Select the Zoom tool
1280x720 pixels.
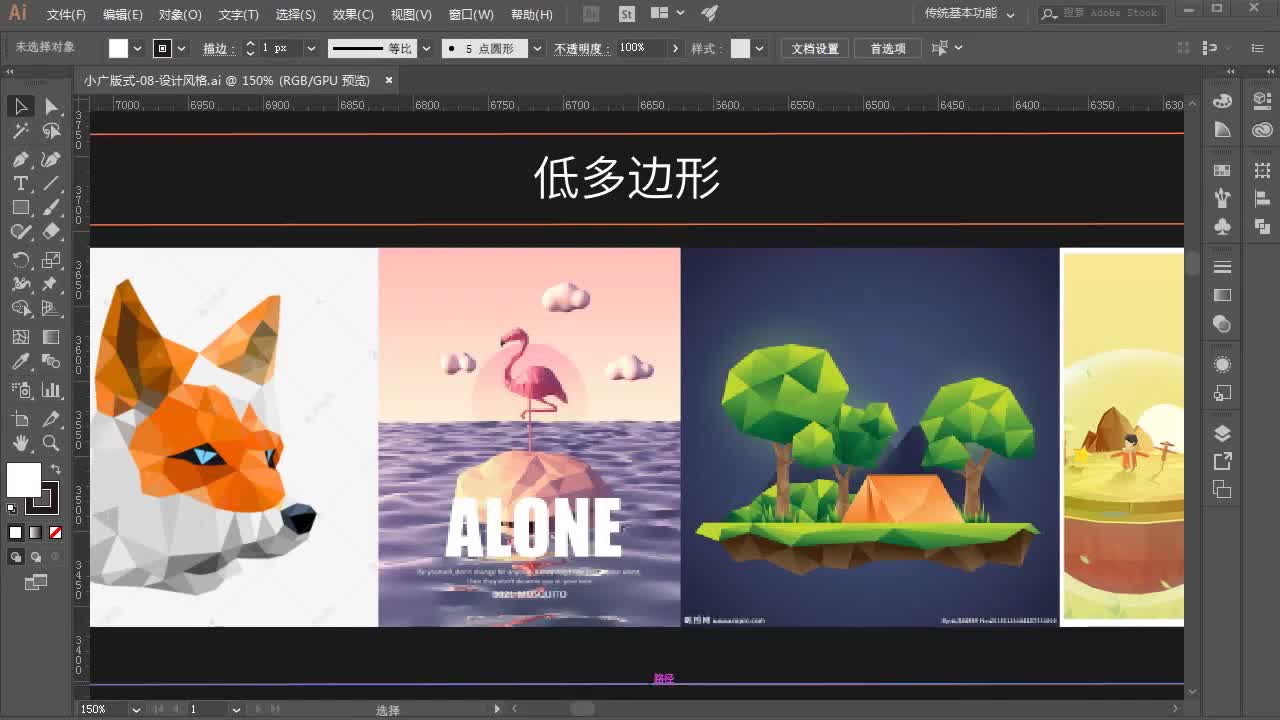tap(51, 443)
